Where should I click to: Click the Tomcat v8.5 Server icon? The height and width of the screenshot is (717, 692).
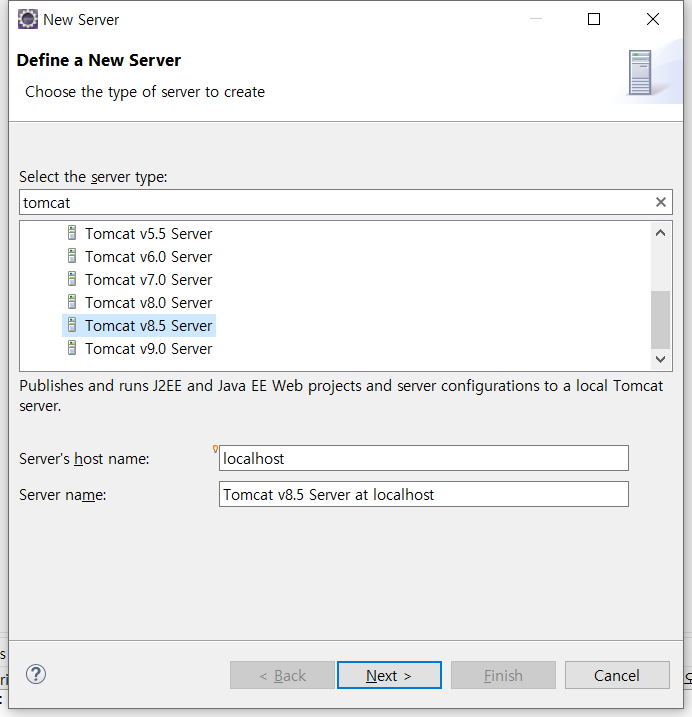(72, 325)
